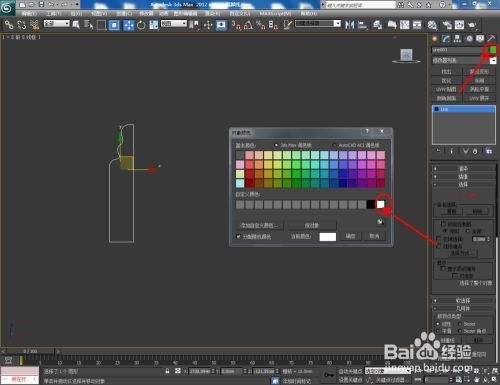Open the Hierarchy command panel tab

tap(457, 39)
